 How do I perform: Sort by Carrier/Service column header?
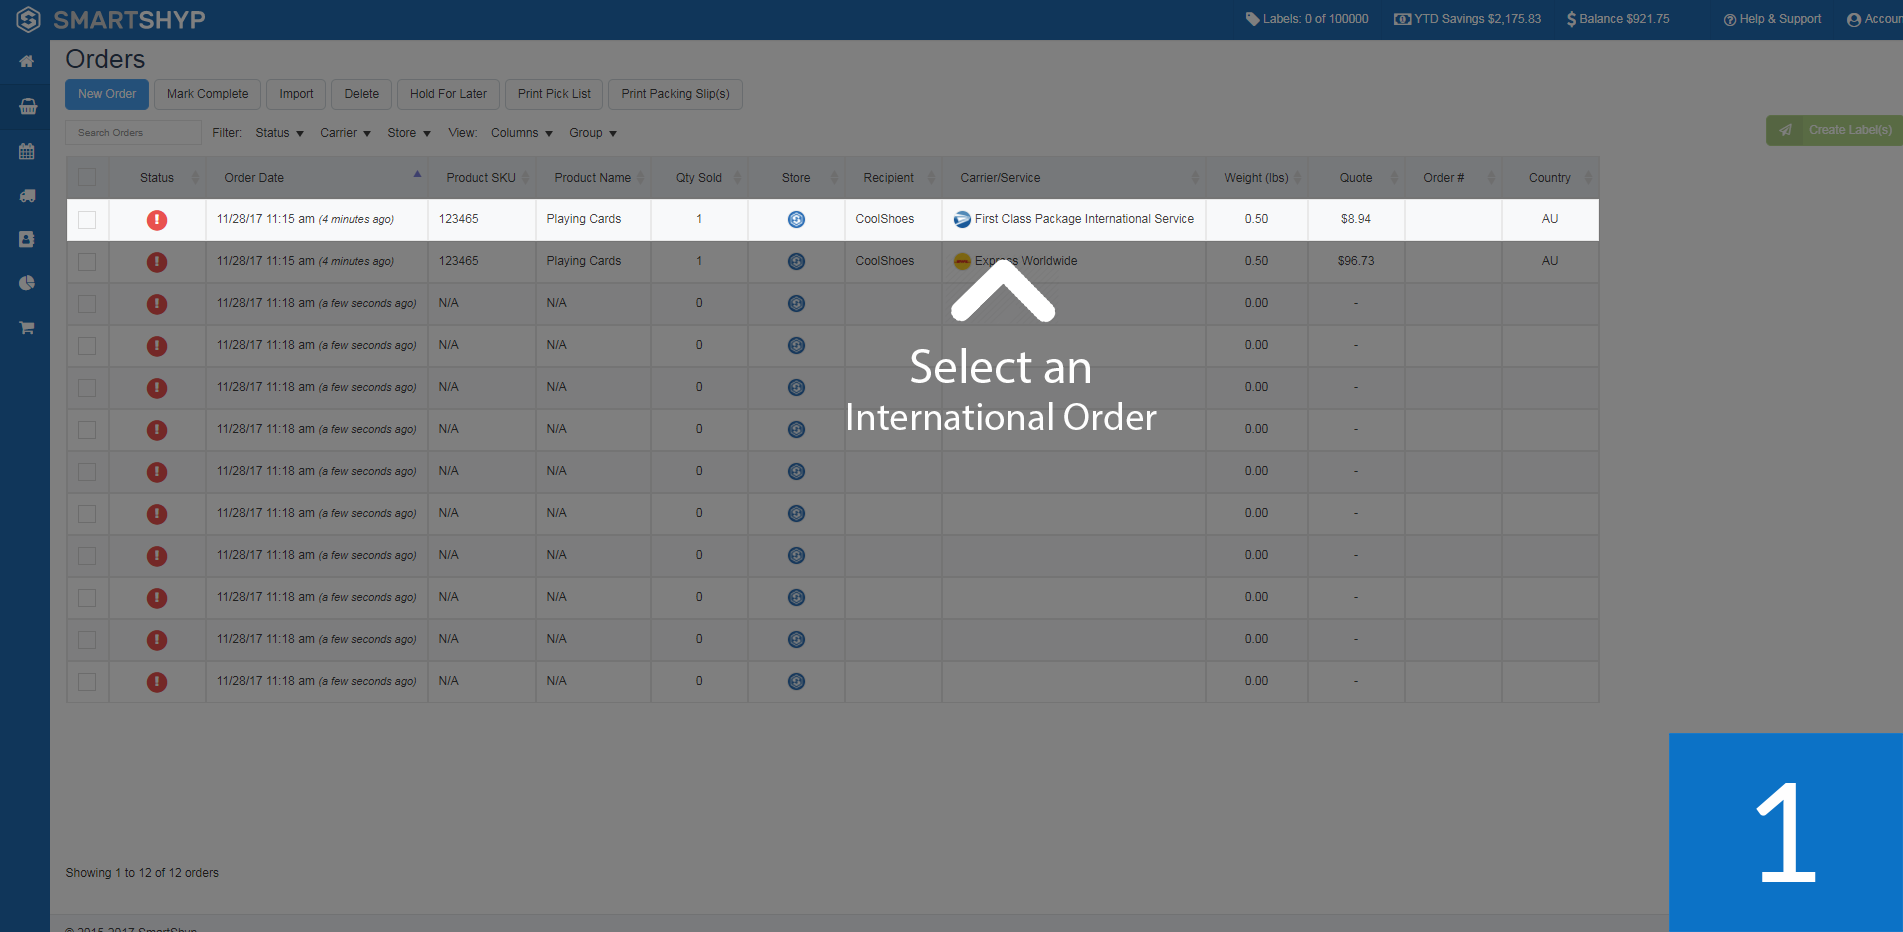[x=1073, y=178]
